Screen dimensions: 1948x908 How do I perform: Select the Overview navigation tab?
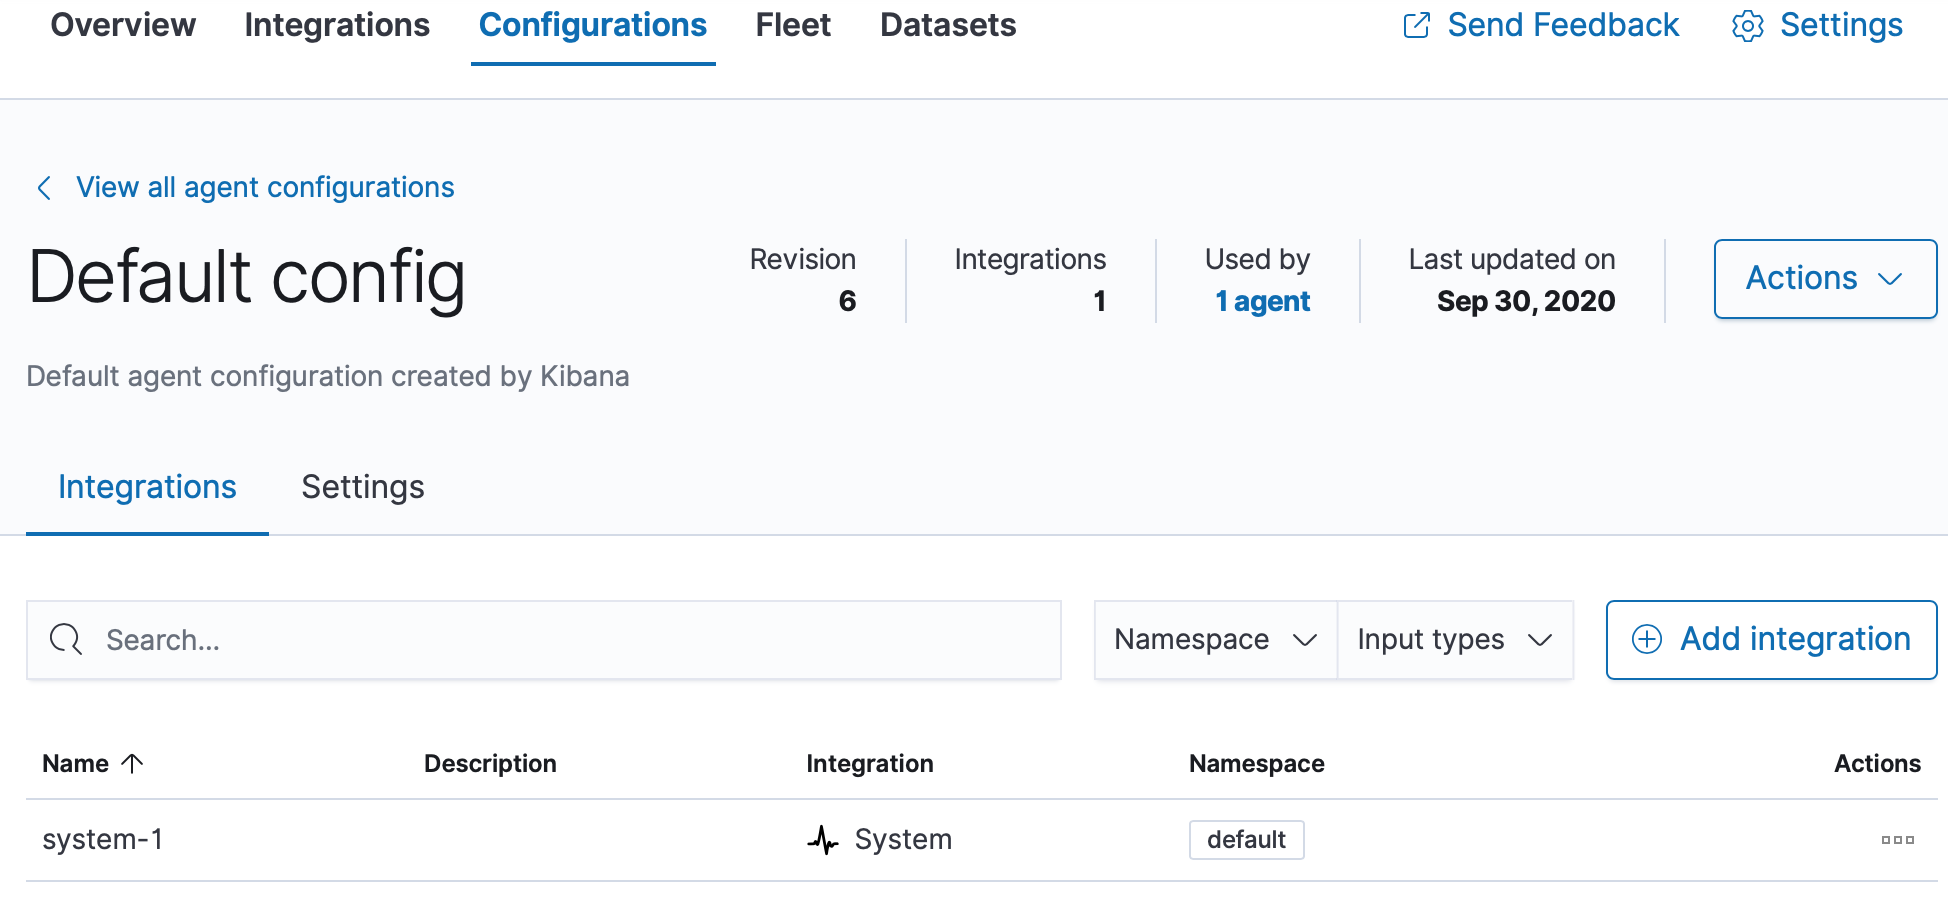point(122,25)
